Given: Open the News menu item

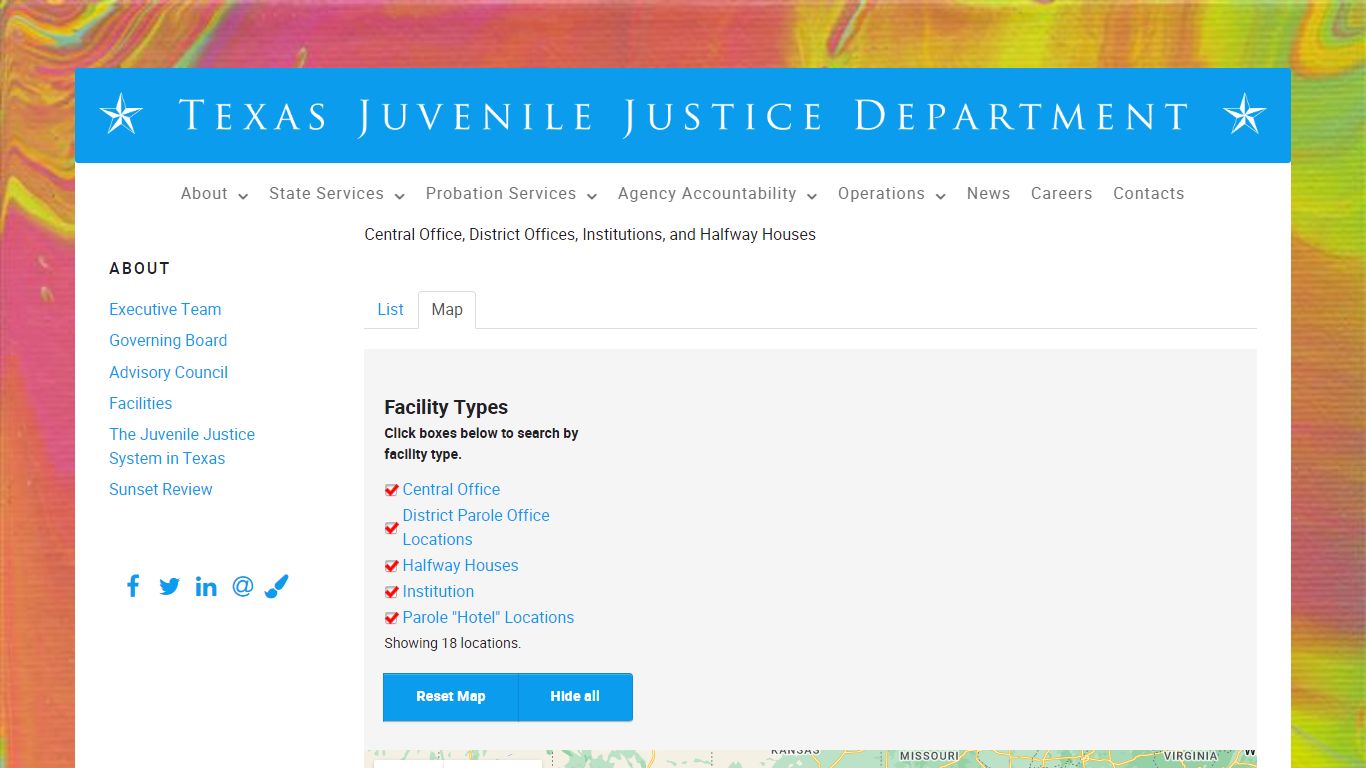Looking at the screenshot, I should tap(988, 194).
